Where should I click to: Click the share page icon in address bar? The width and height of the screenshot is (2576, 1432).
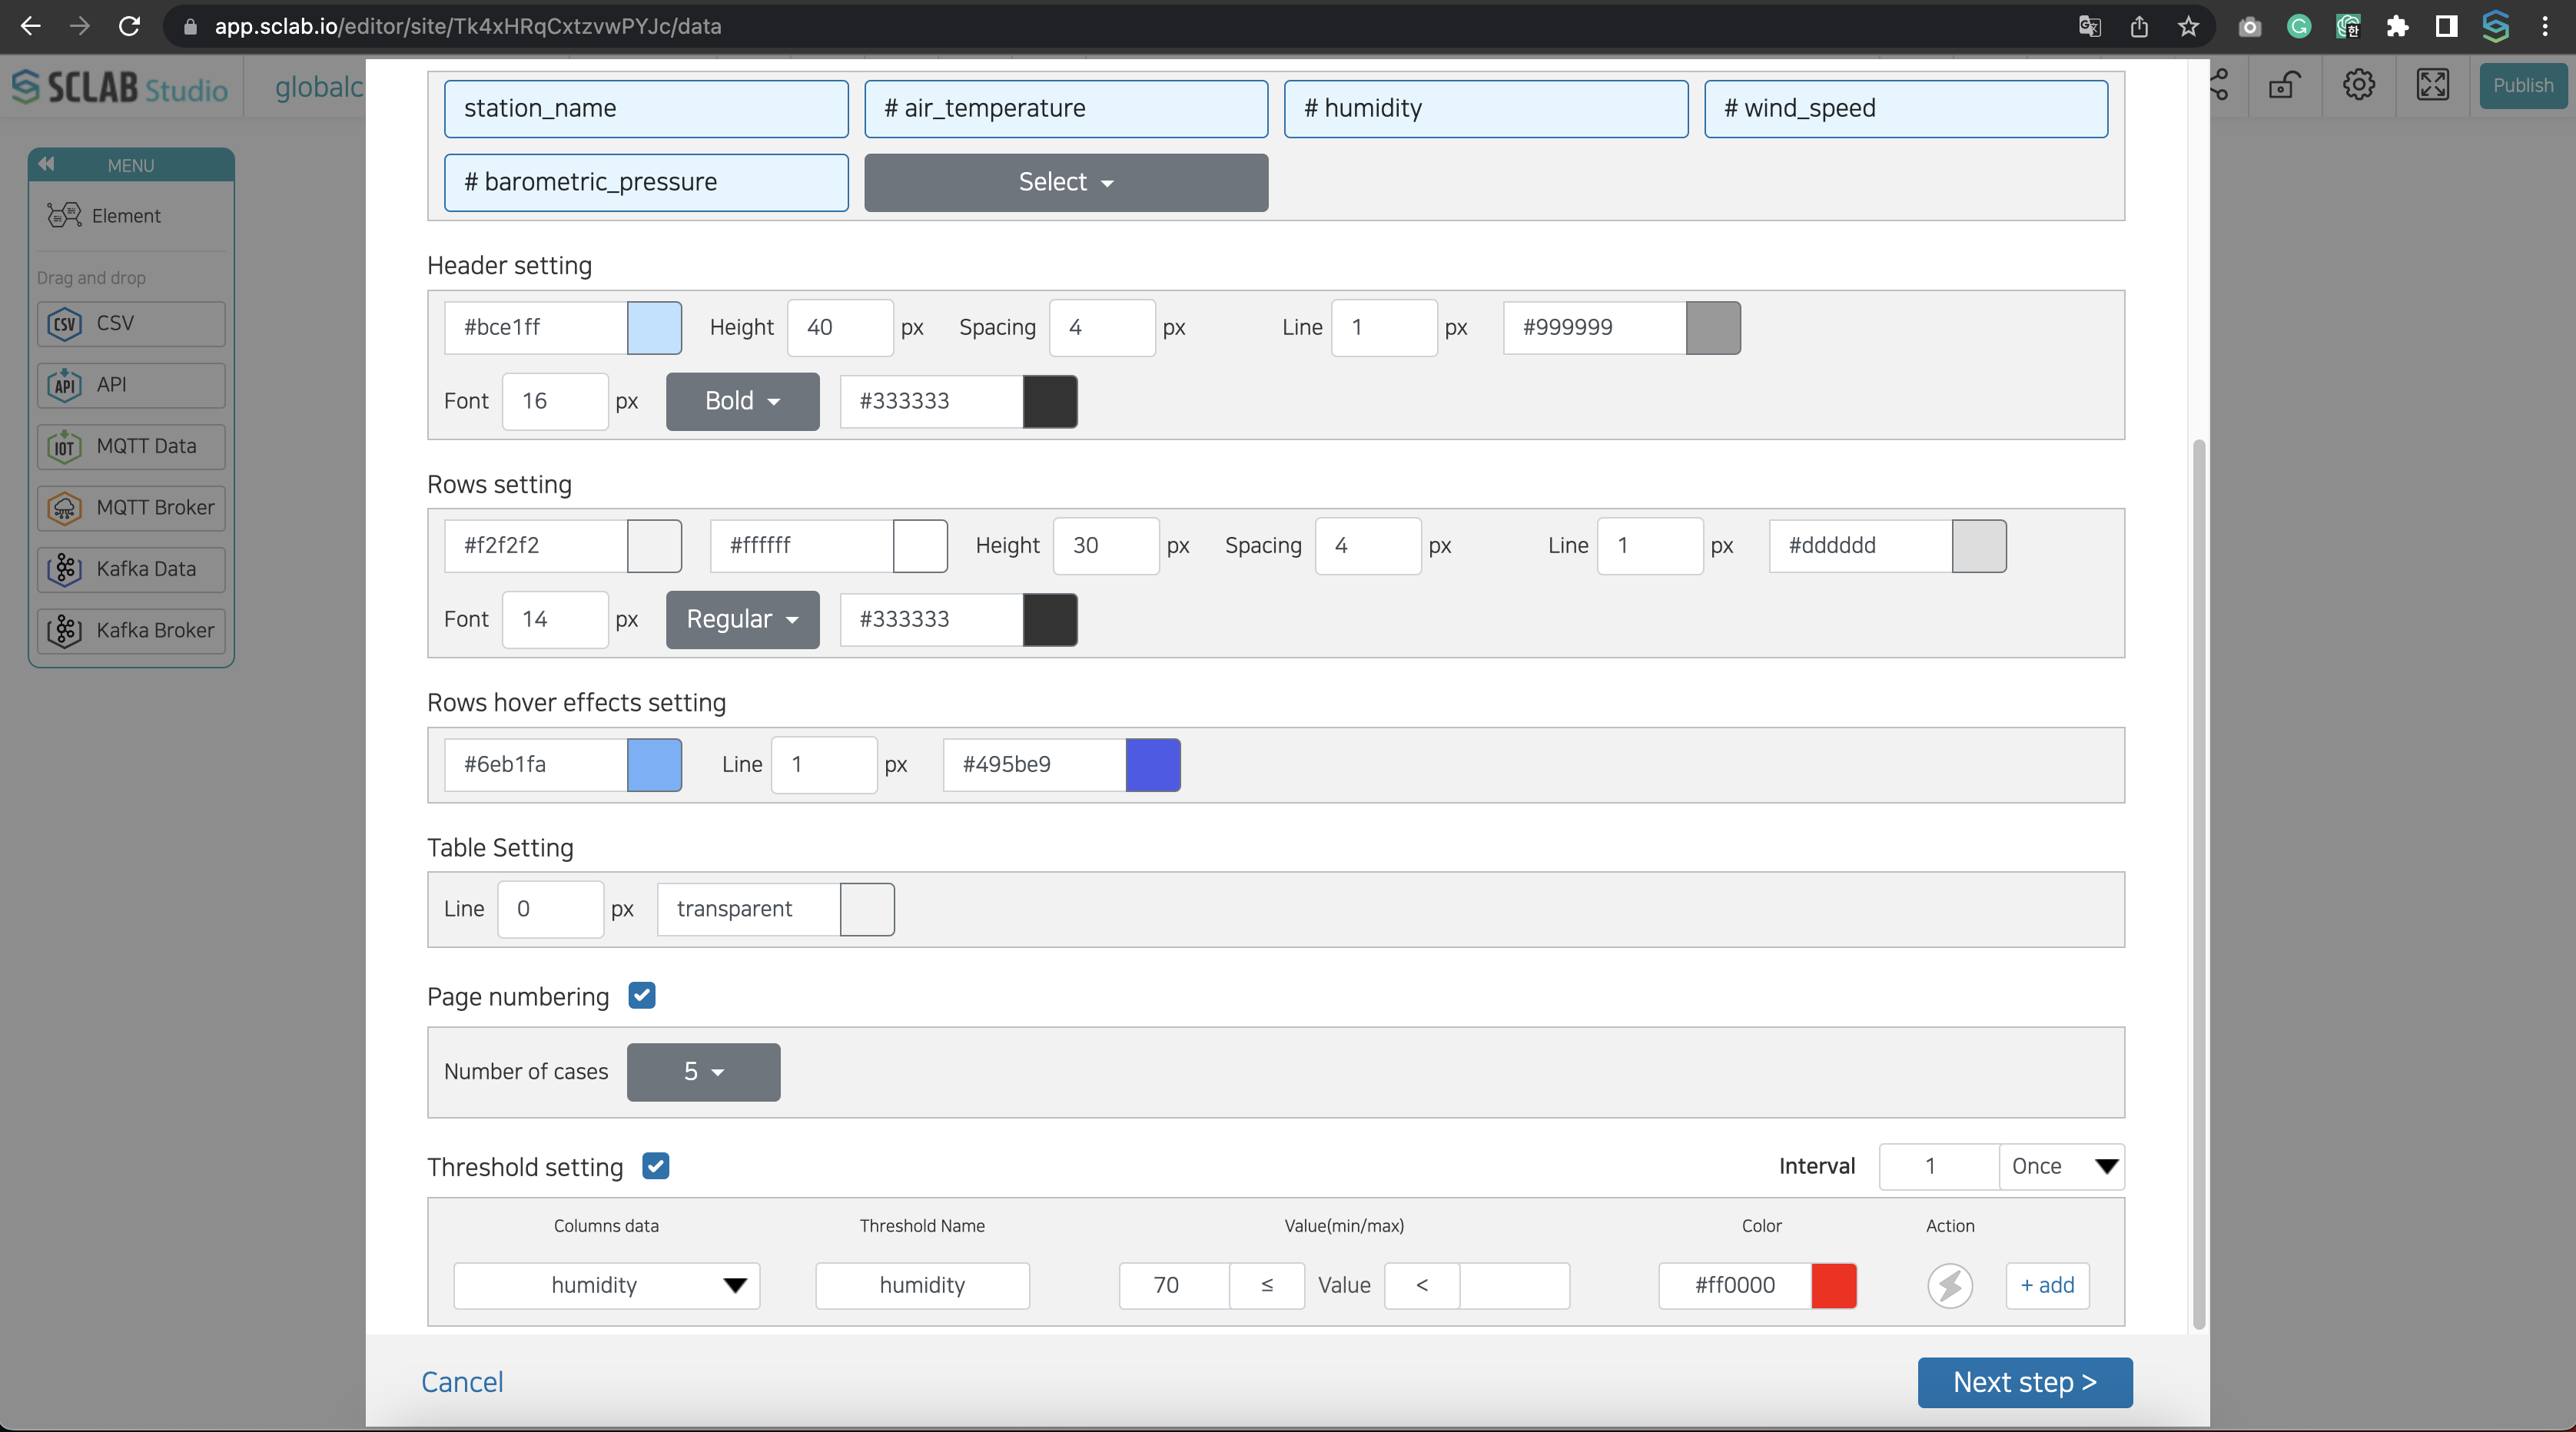click(2139, 26)
